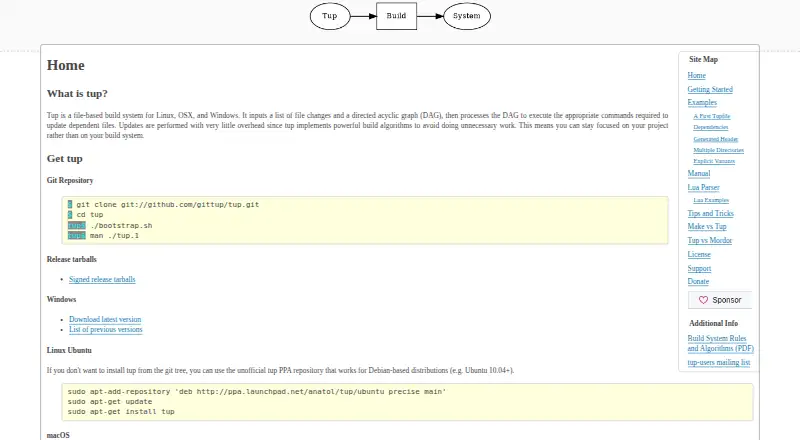Click the System oval in header logo

467,16
